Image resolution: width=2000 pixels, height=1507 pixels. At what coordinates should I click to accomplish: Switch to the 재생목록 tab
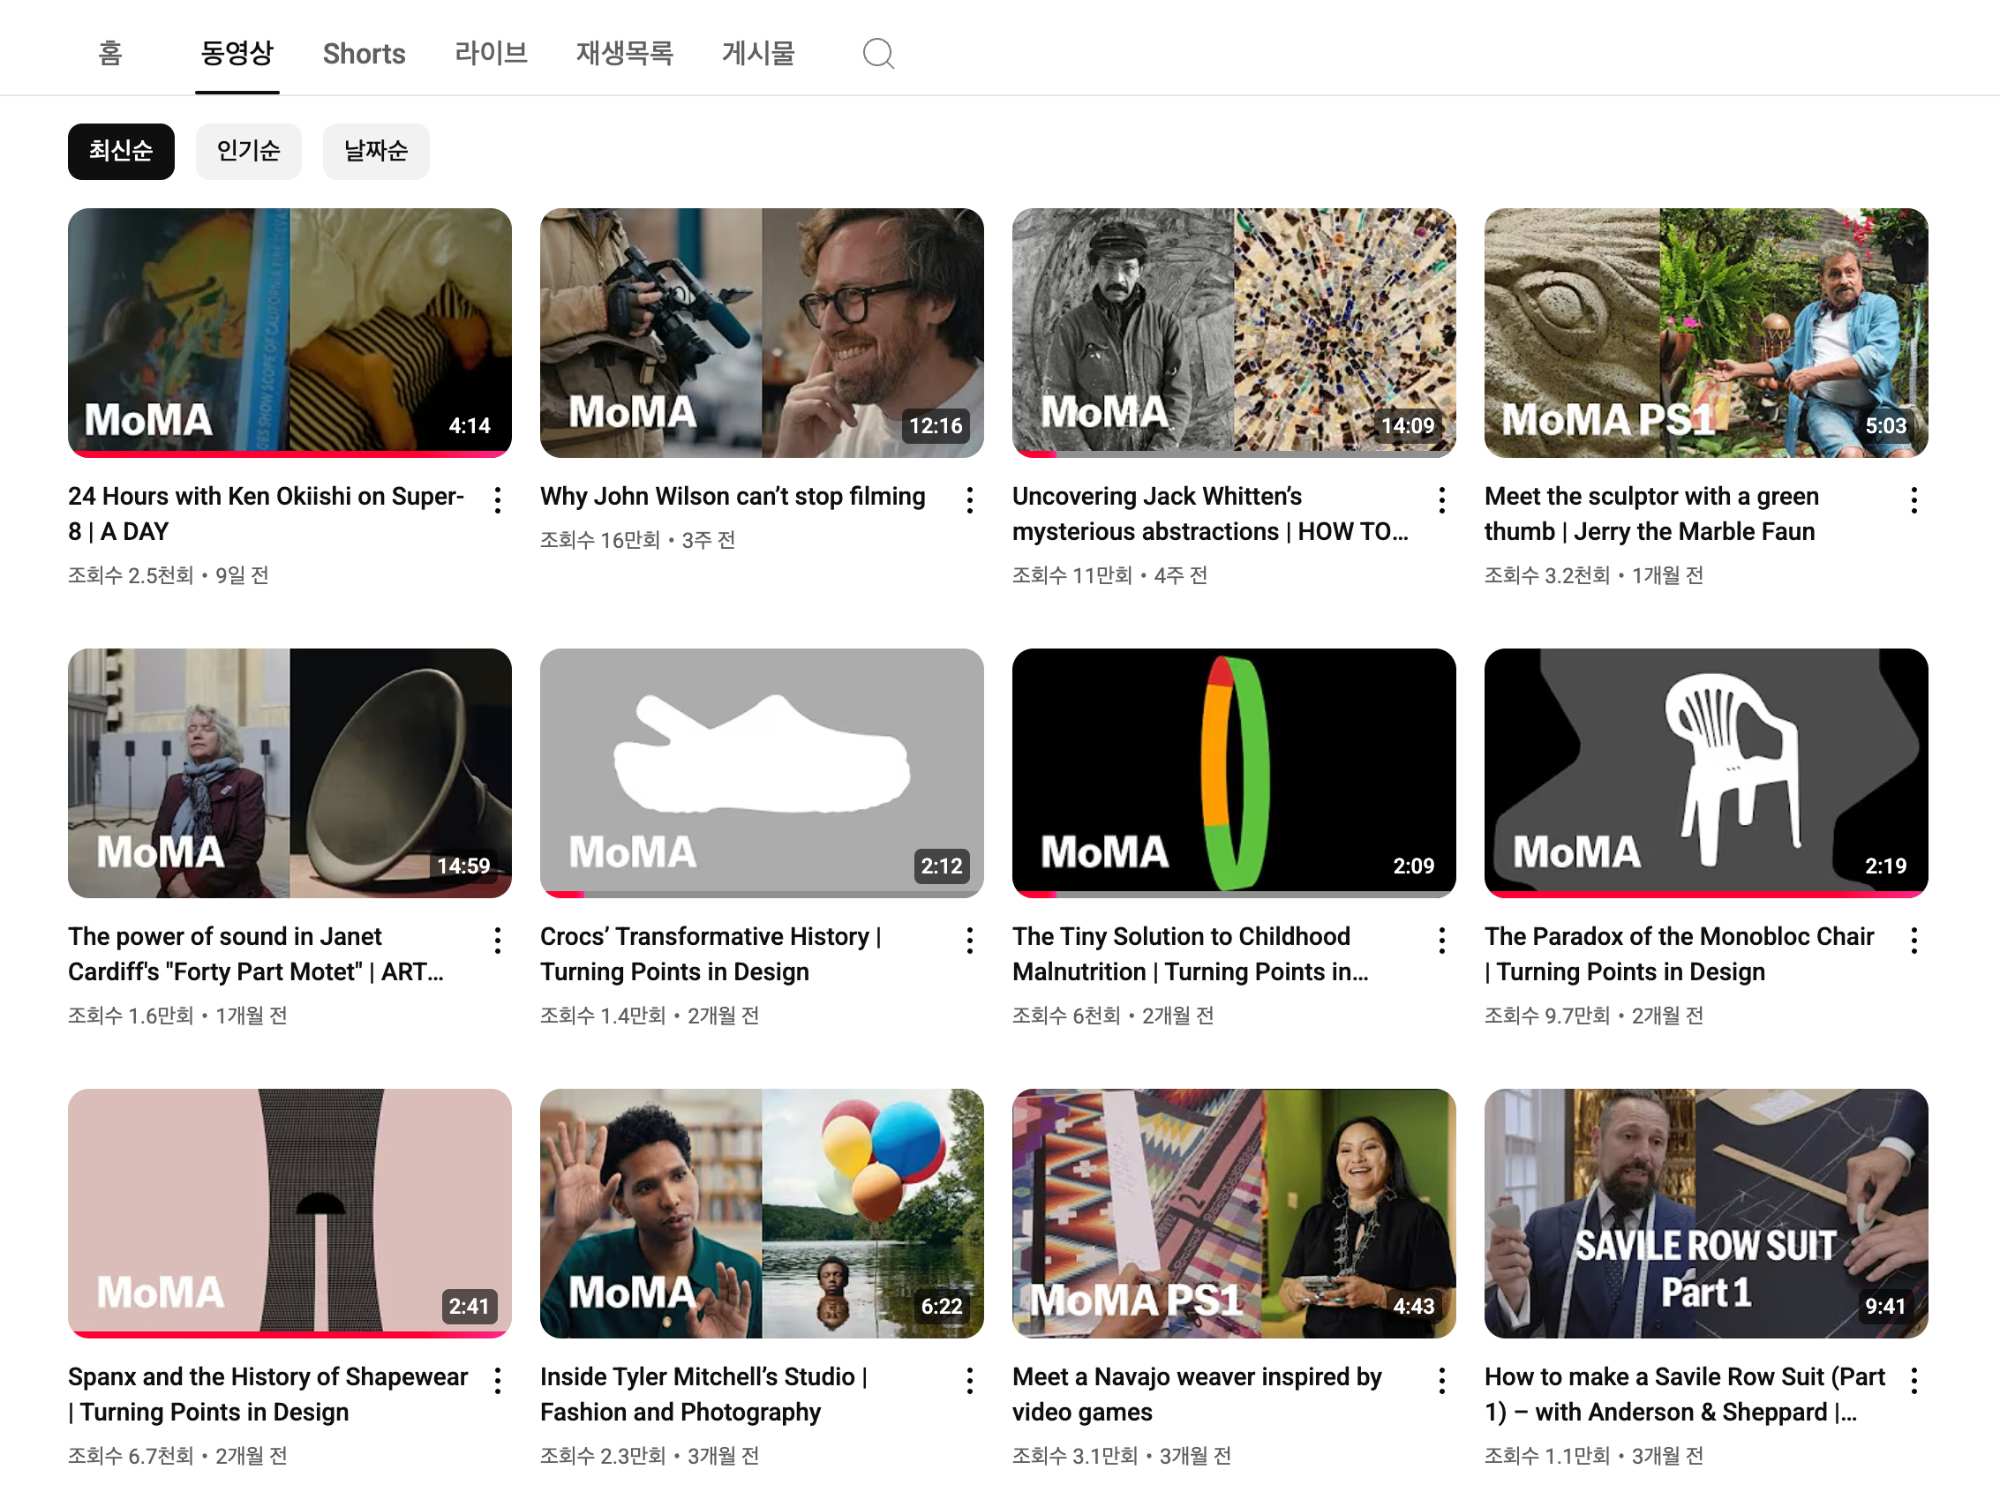(x=624, y=53)
